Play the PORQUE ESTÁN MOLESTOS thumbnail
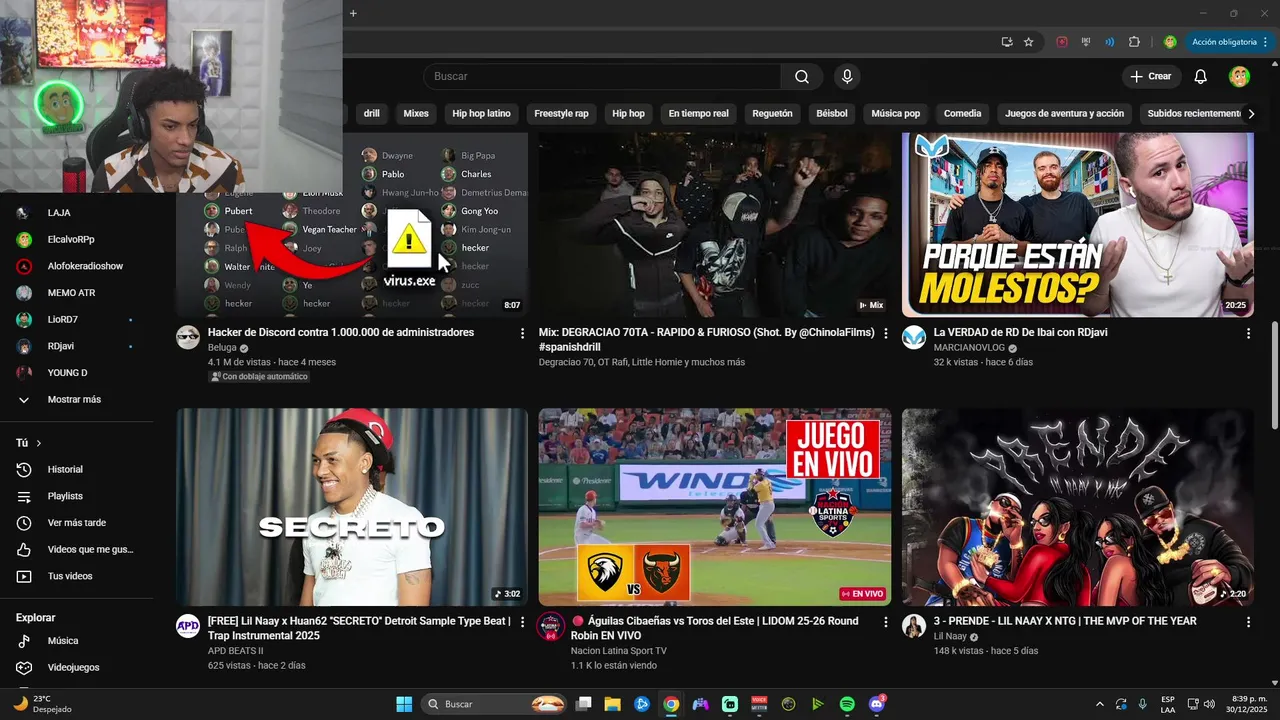This screenshot has width=1280, height=720. [x=1078, y=225]
